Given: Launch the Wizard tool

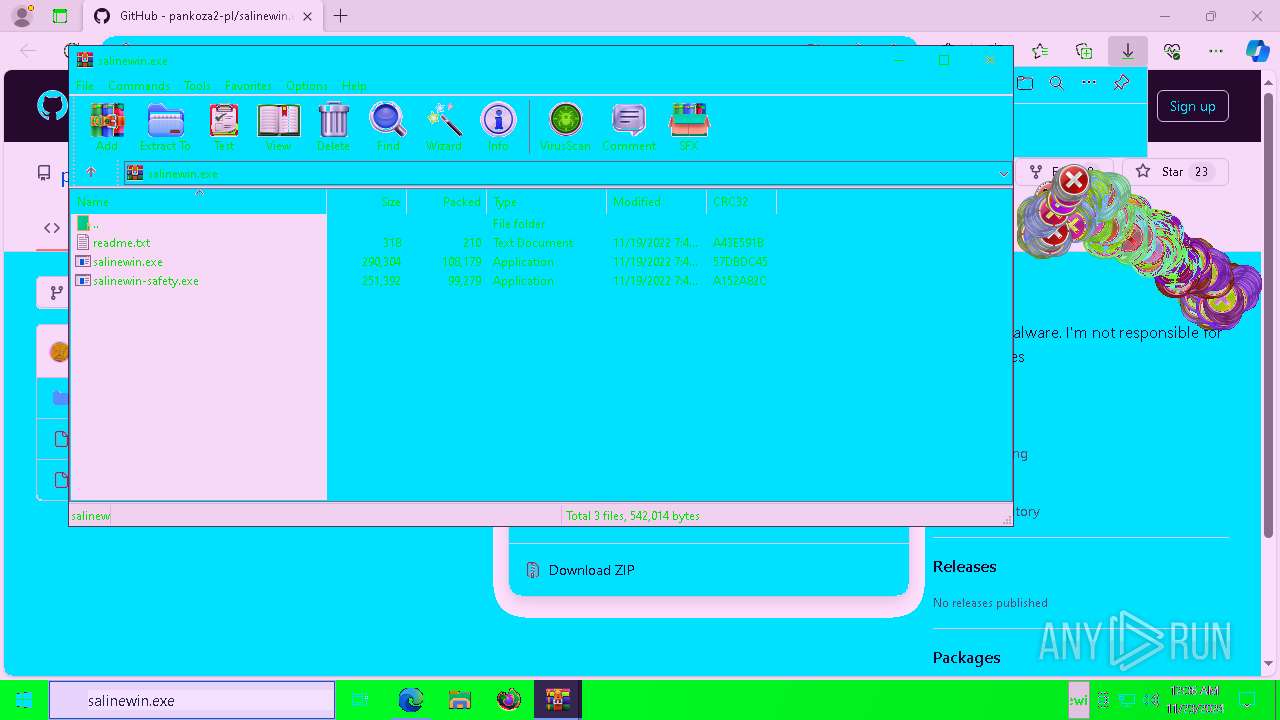Looking at the screenshot, I should coord(444,127).
